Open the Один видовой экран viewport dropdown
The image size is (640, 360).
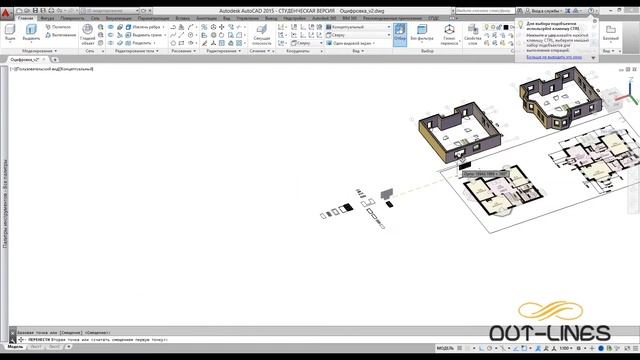click(351, 43)
